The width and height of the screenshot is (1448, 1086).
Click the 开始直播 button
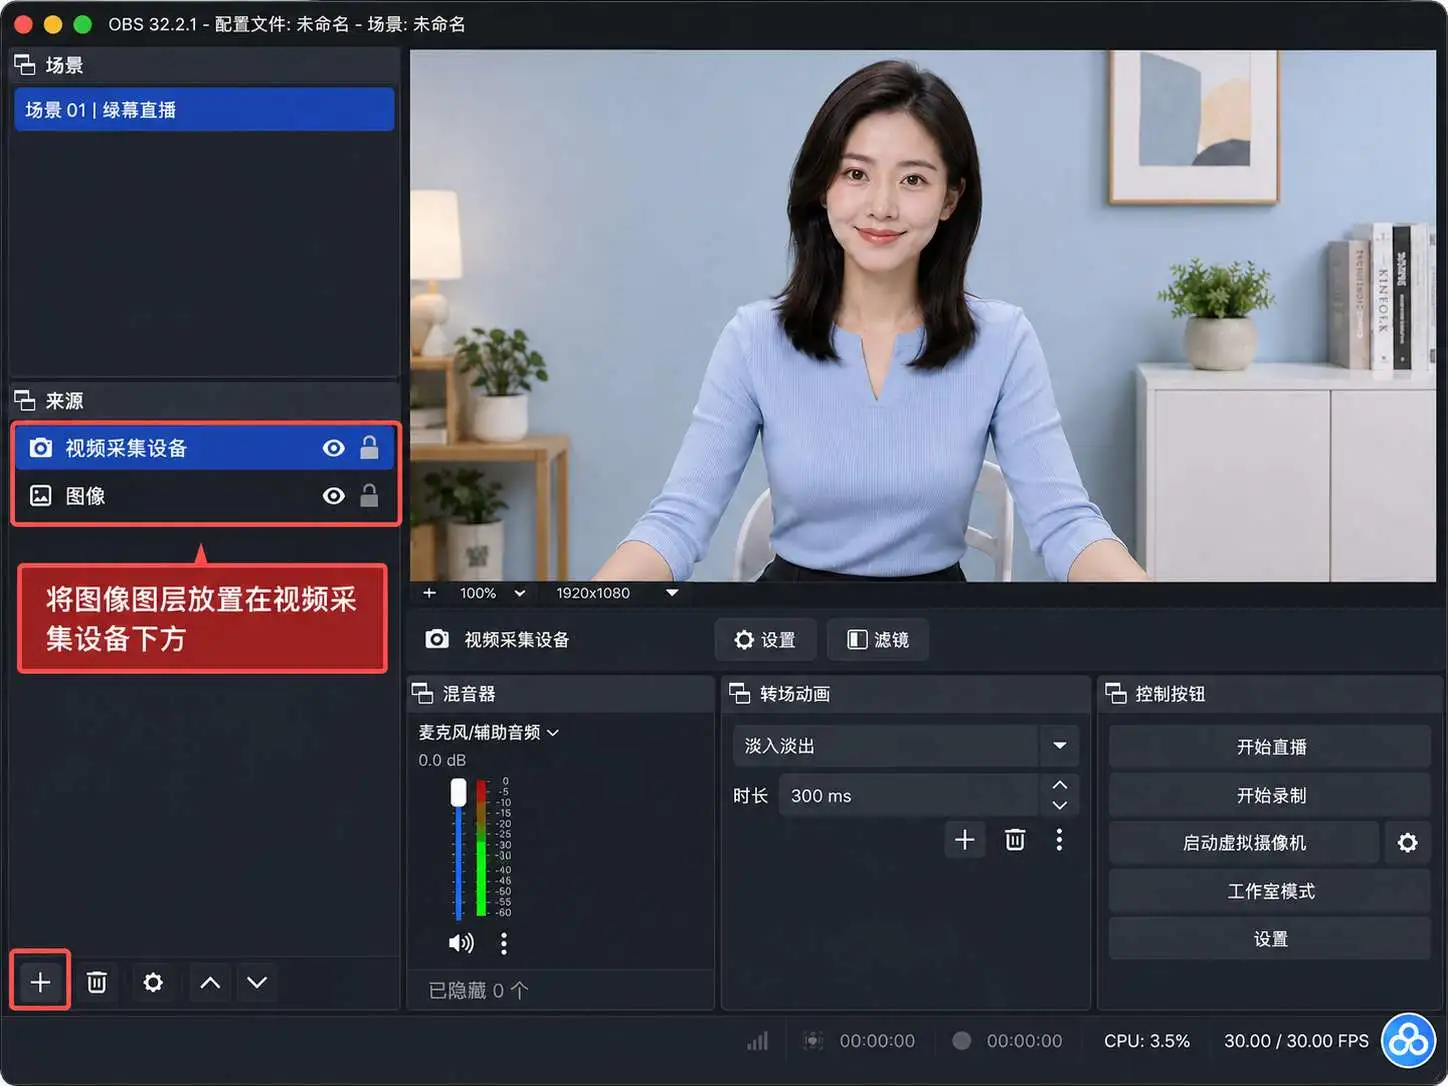(1270, 747)
